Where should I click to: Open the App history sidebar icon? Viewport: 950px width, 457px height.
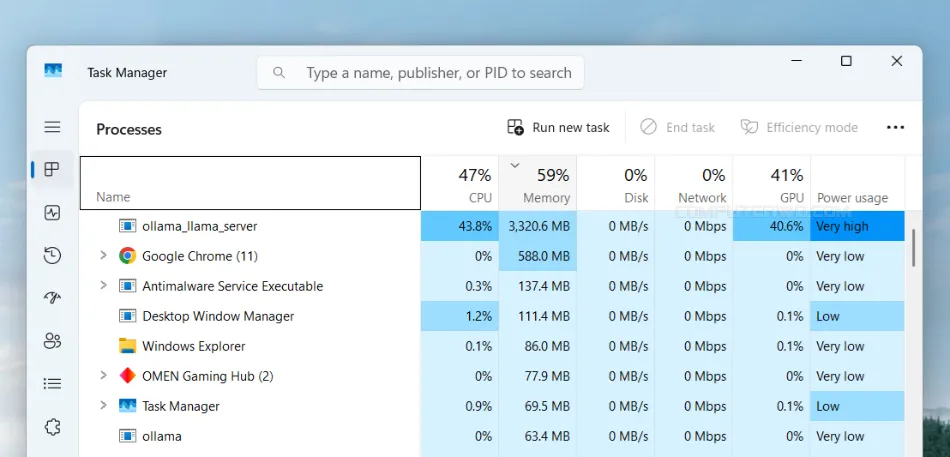(53, 255)
